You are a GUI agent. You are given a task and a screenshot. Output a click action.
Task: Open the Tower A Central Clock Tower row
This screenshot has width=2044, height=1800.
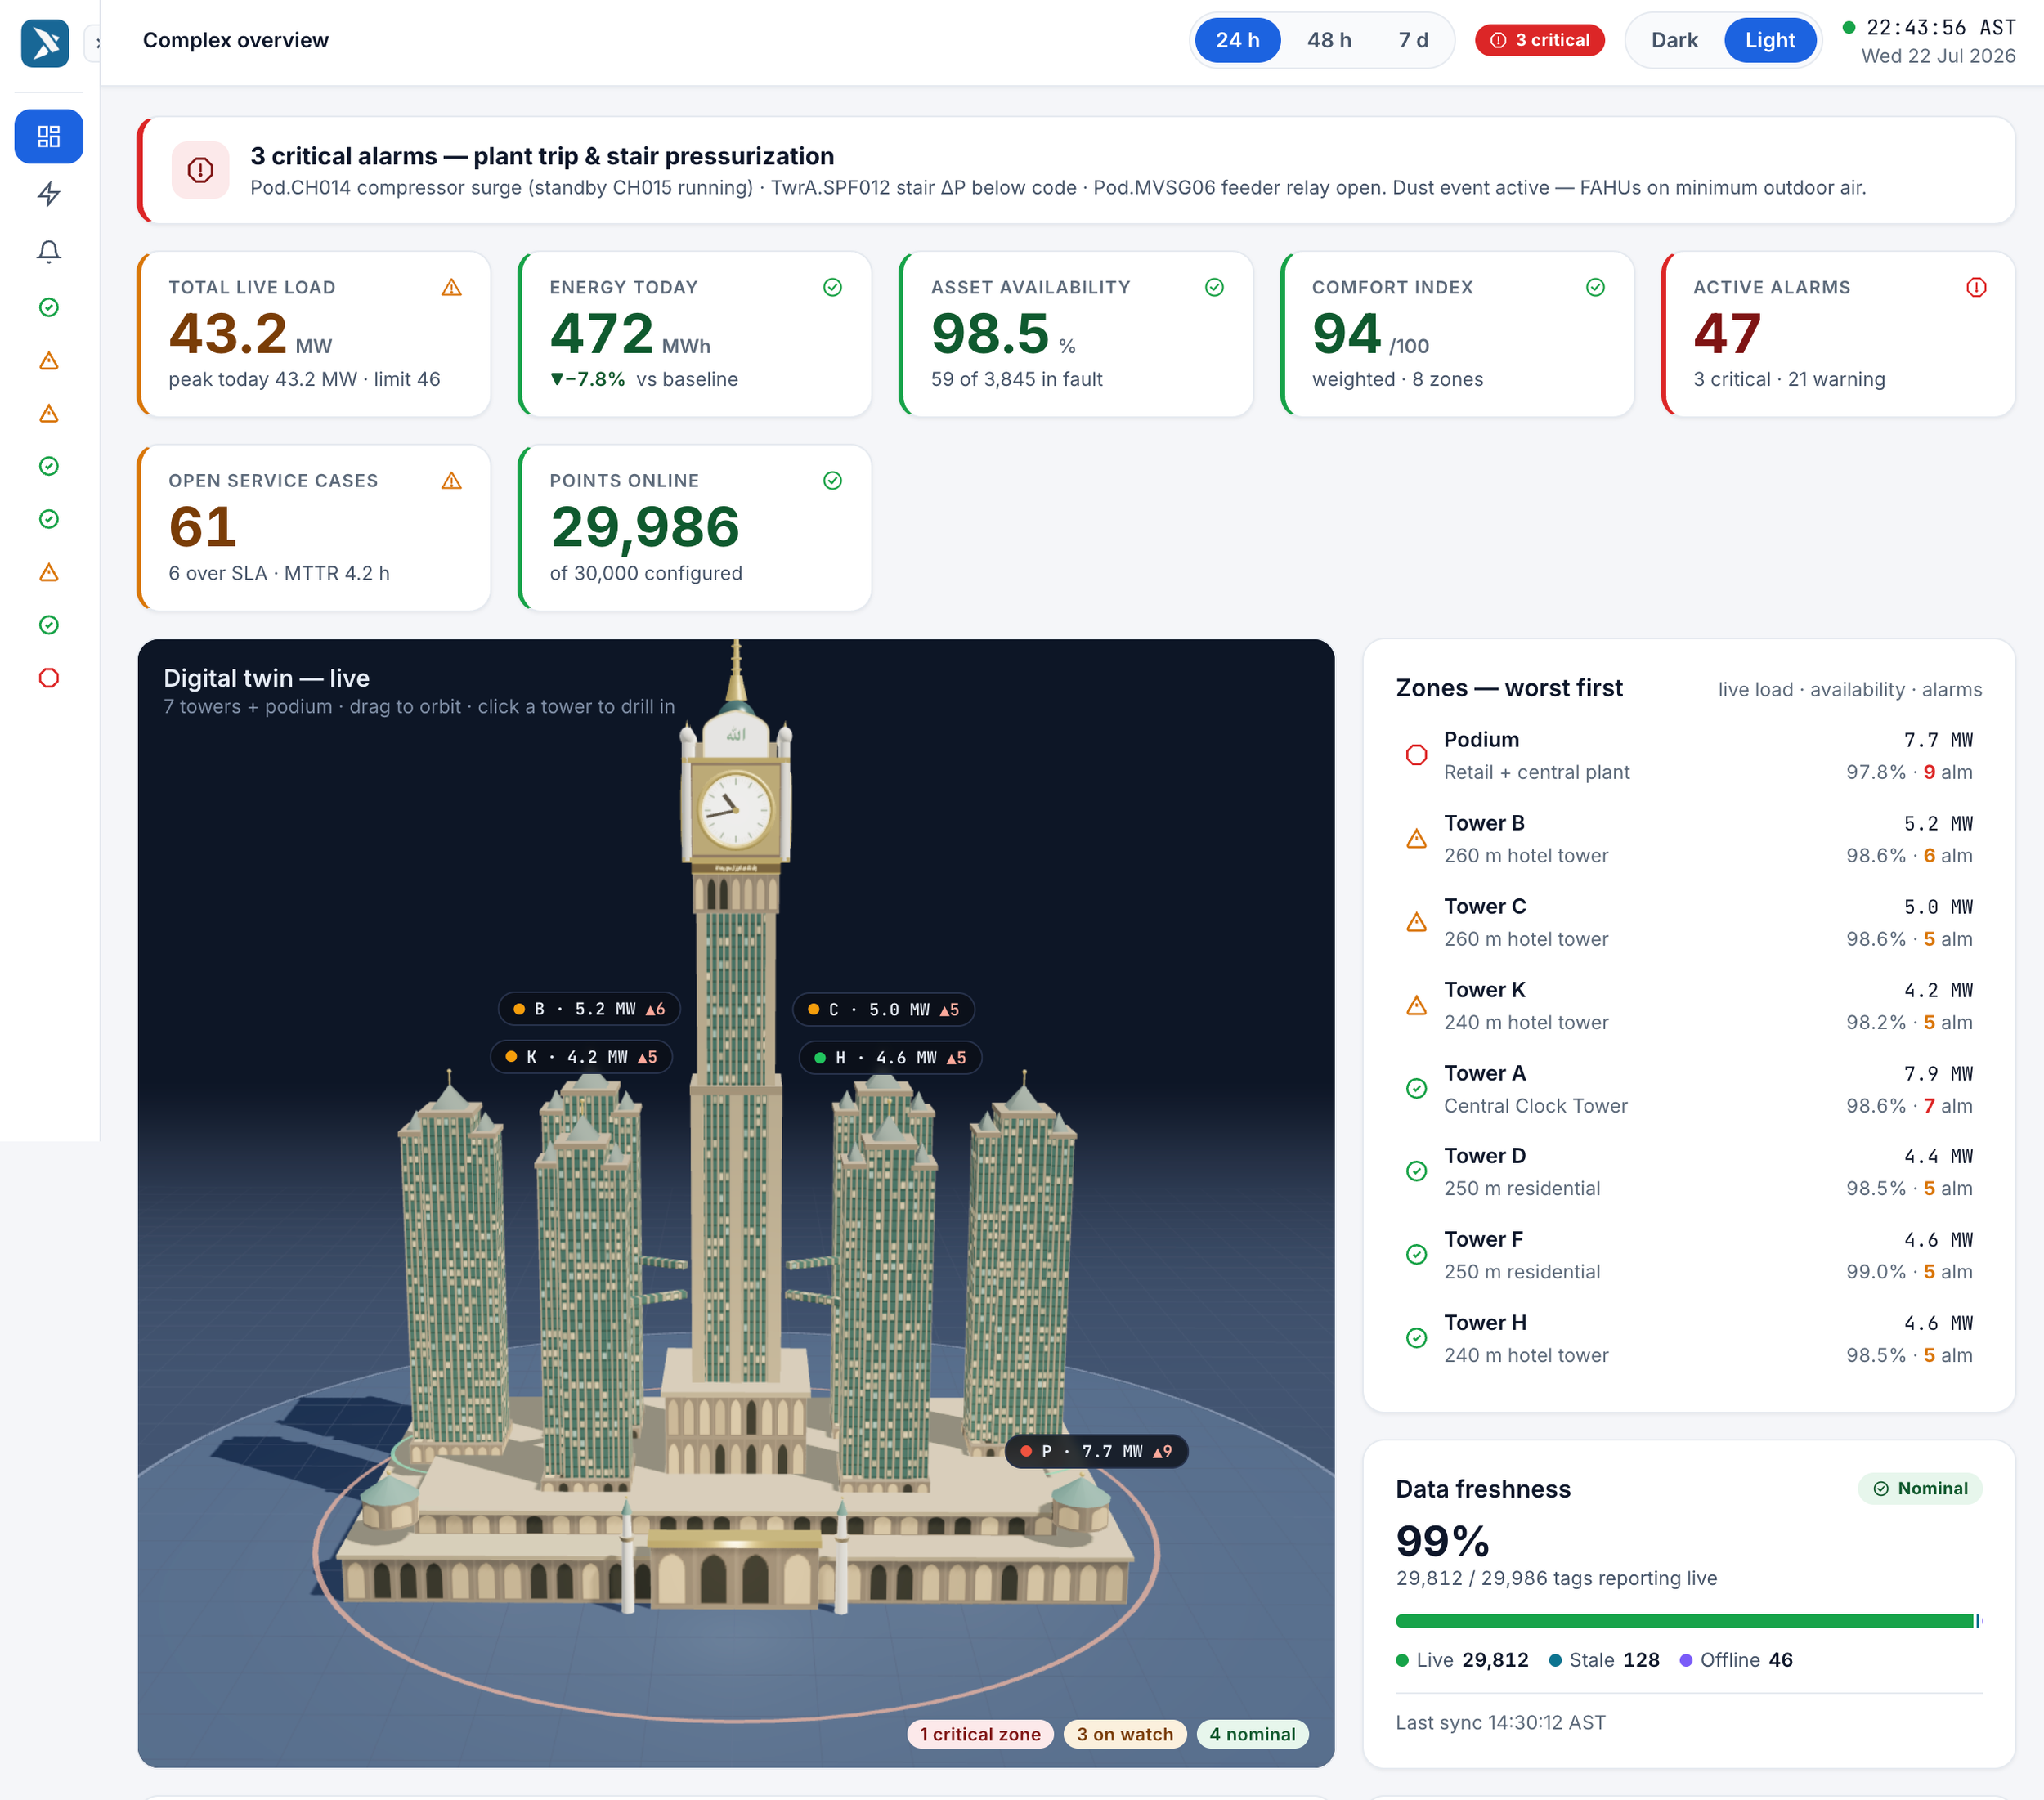1689,1089
